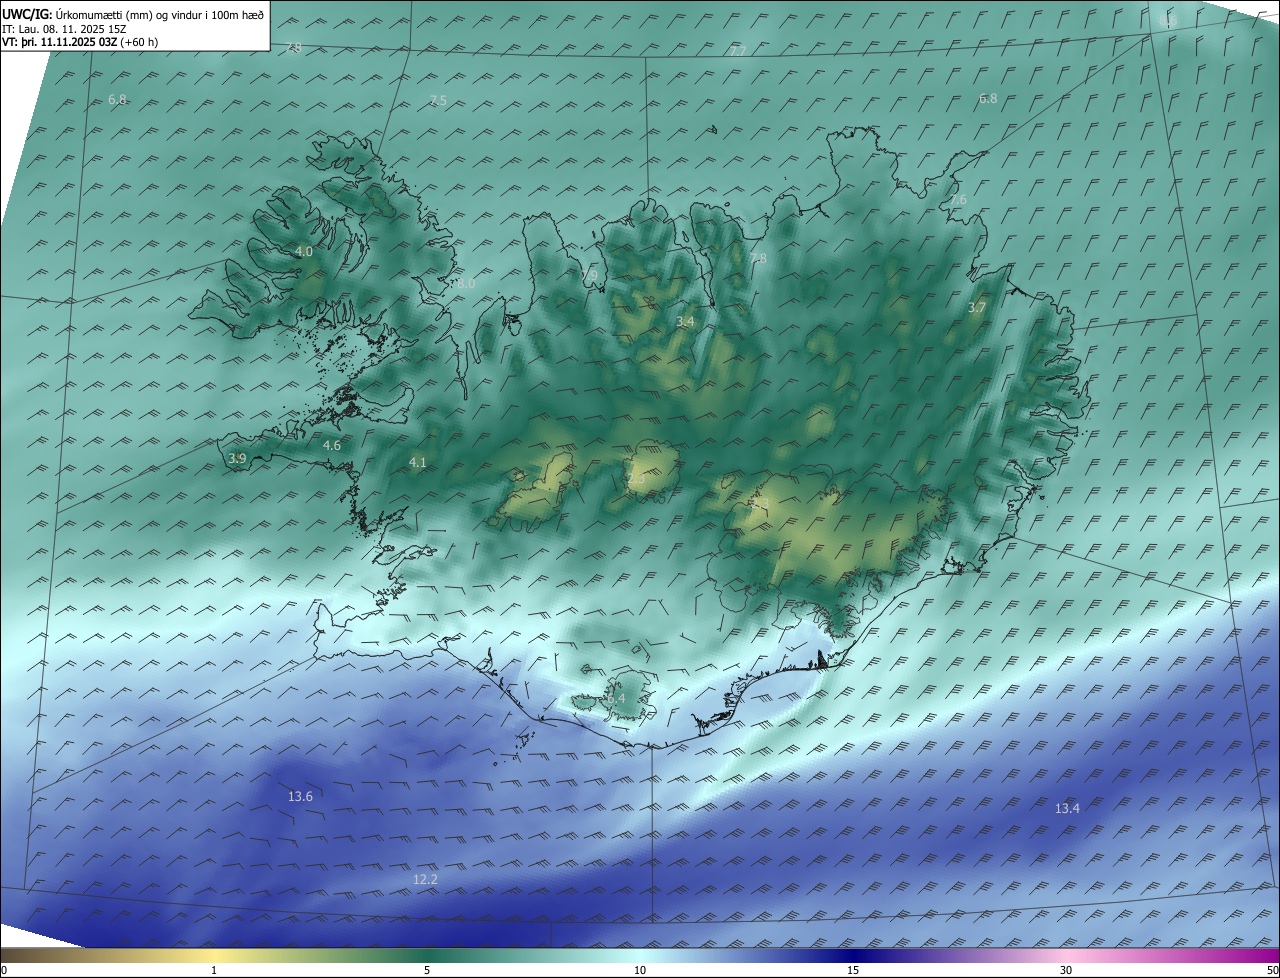Click the 4.6 value label
The width and height of the screenshot is (1280, 978).
tap(332, 446)
